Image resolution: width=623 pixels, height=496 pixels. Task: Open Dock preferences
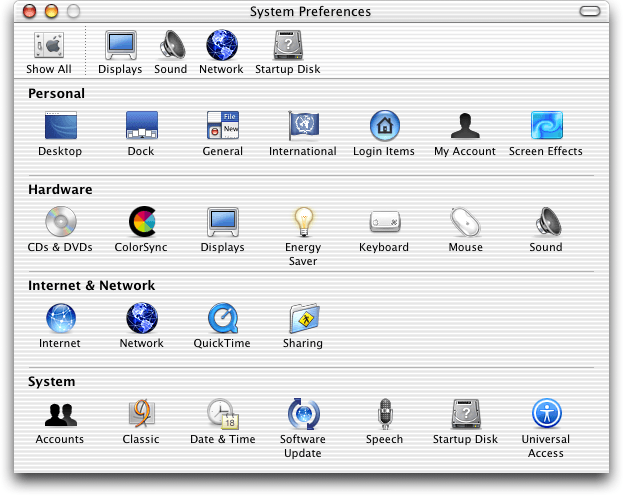click(x=141, y=126)
